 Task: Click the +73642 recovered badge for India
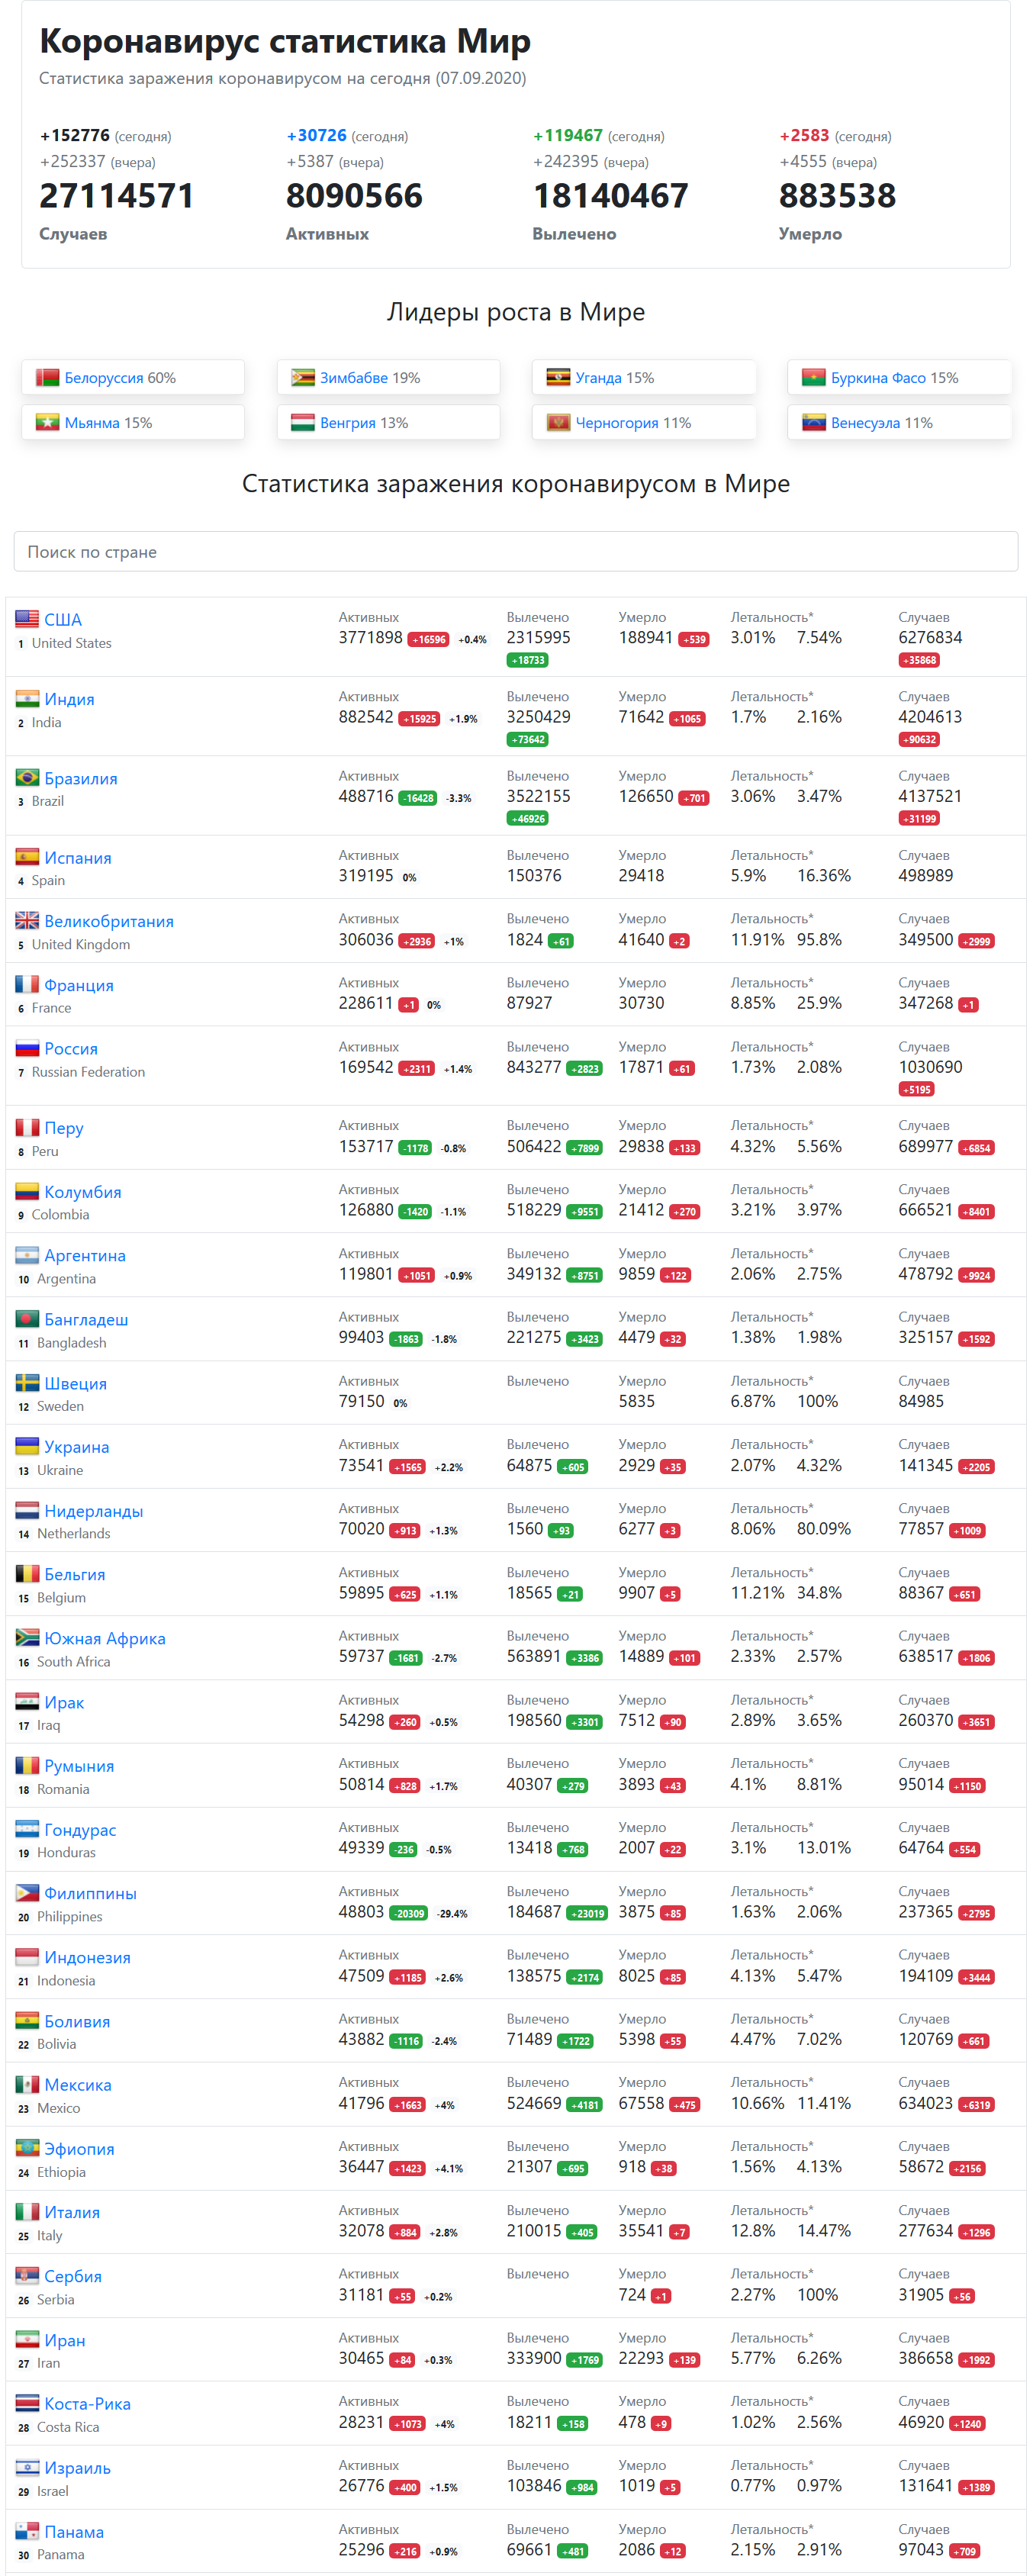point(527,740)
